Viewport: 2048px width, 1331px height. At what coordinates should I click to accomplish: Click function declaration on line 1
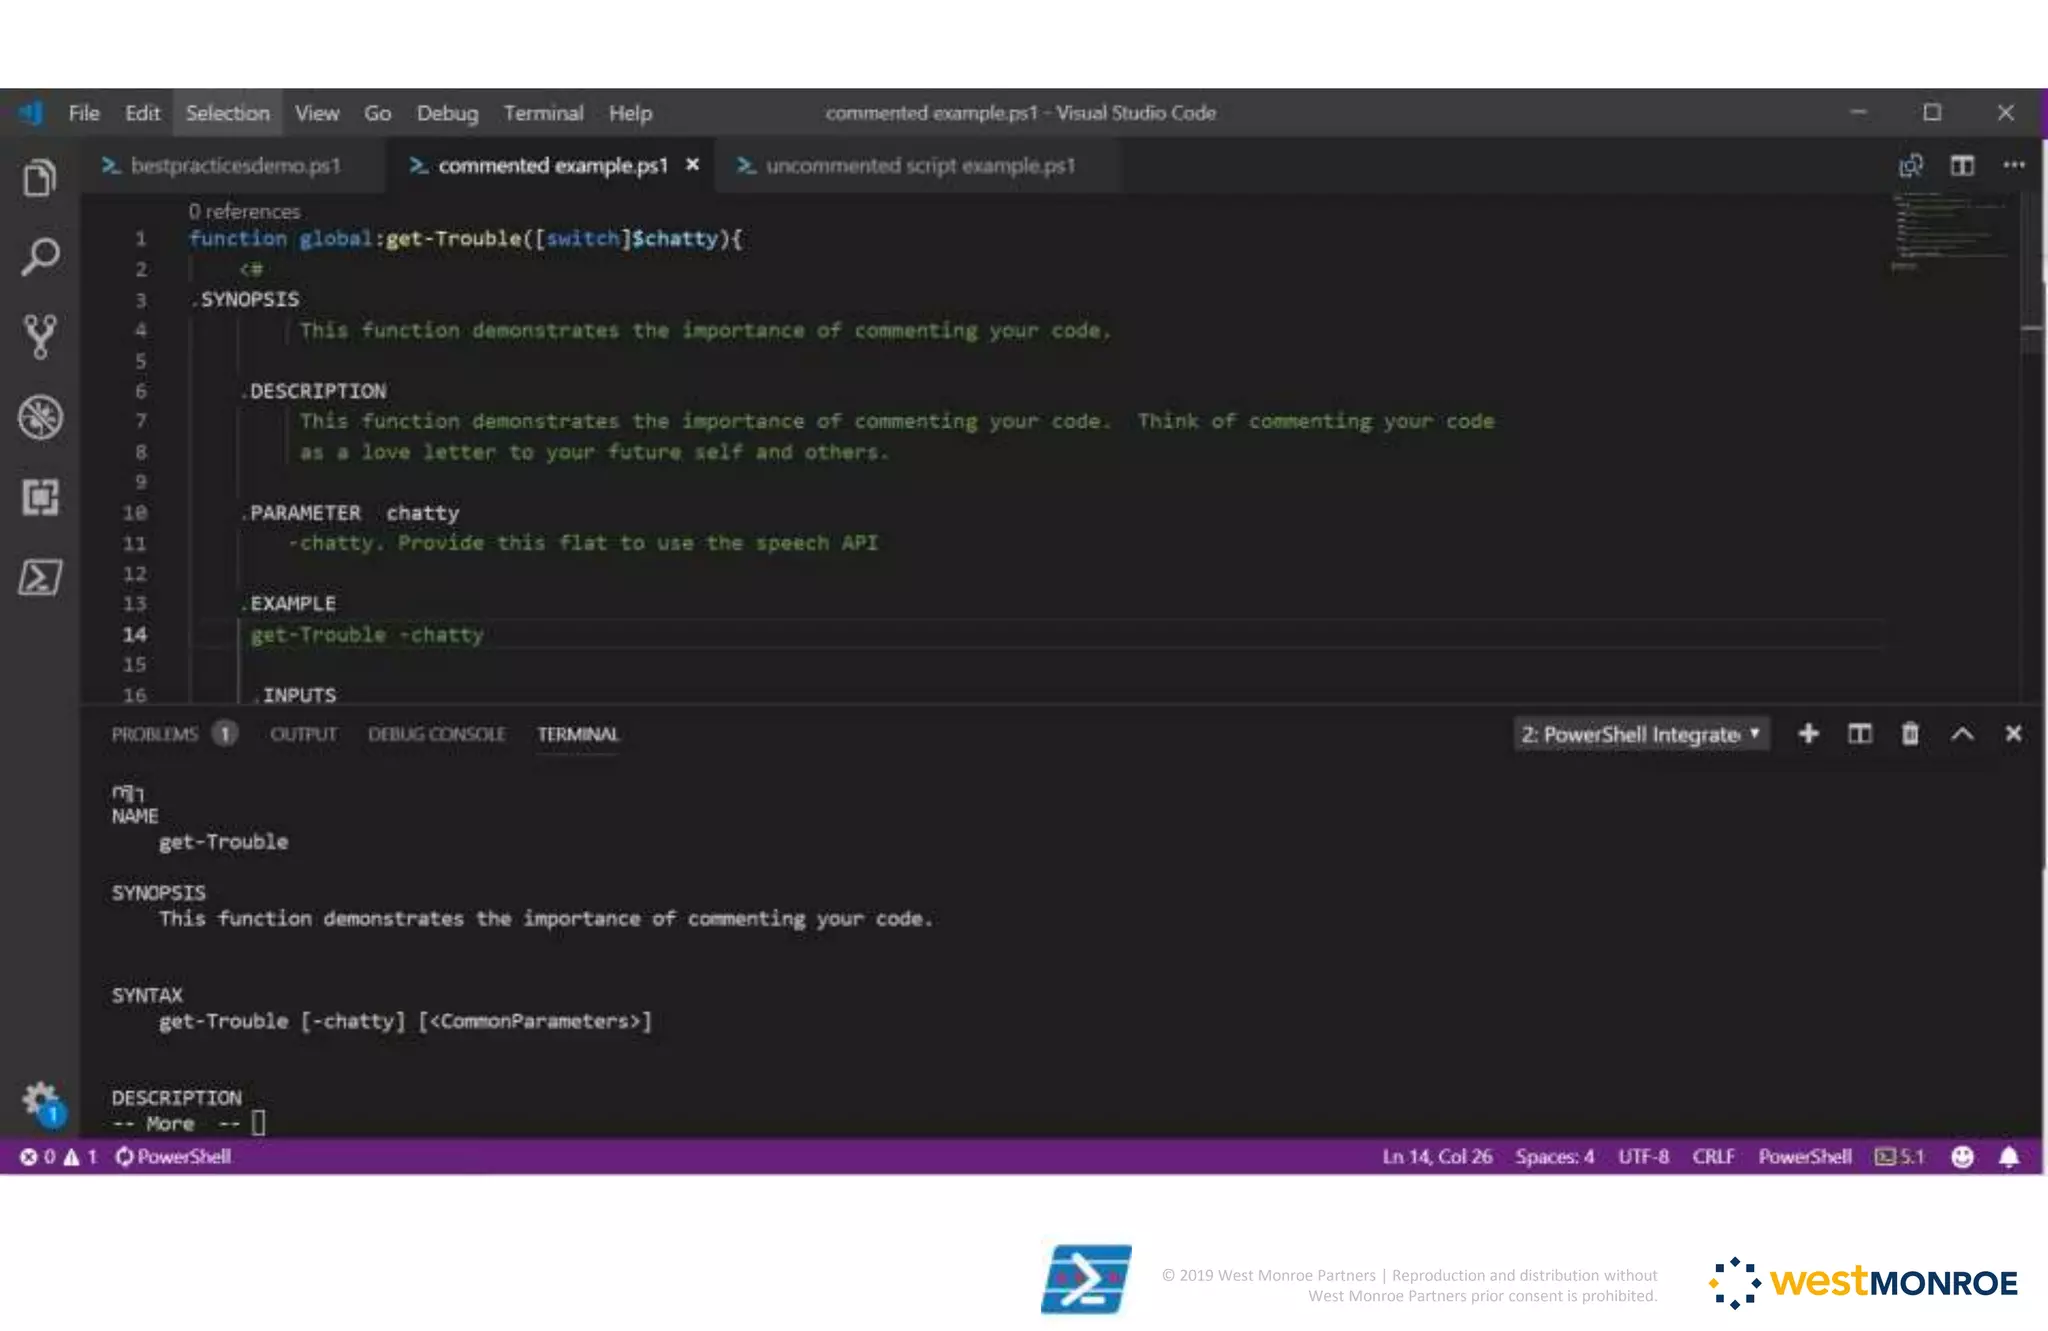click(466, 239)
